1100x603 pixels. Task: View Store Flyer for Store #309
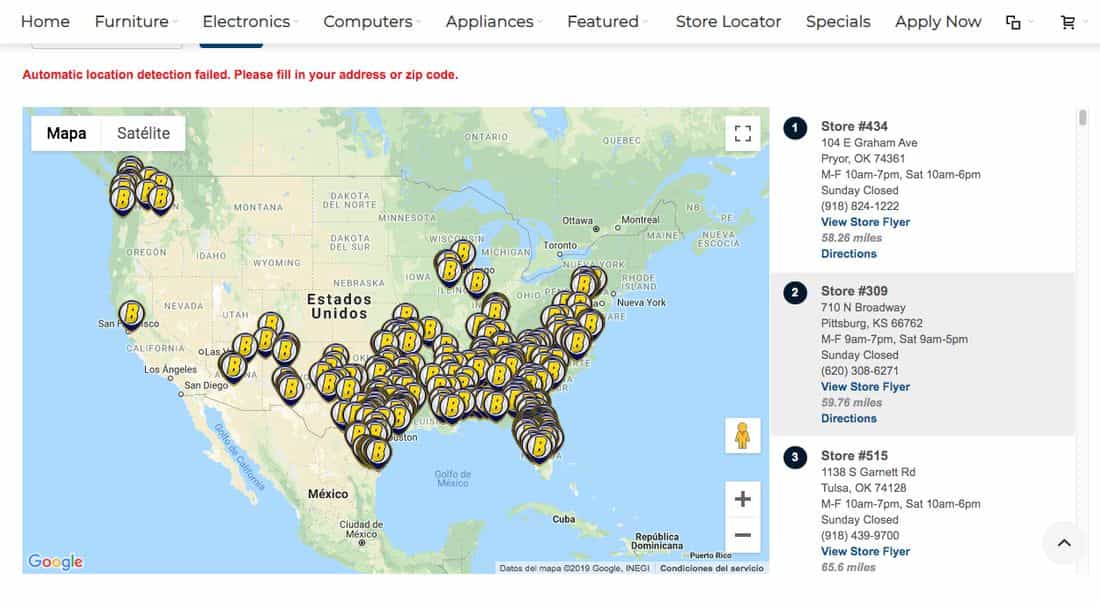point(865,387)
